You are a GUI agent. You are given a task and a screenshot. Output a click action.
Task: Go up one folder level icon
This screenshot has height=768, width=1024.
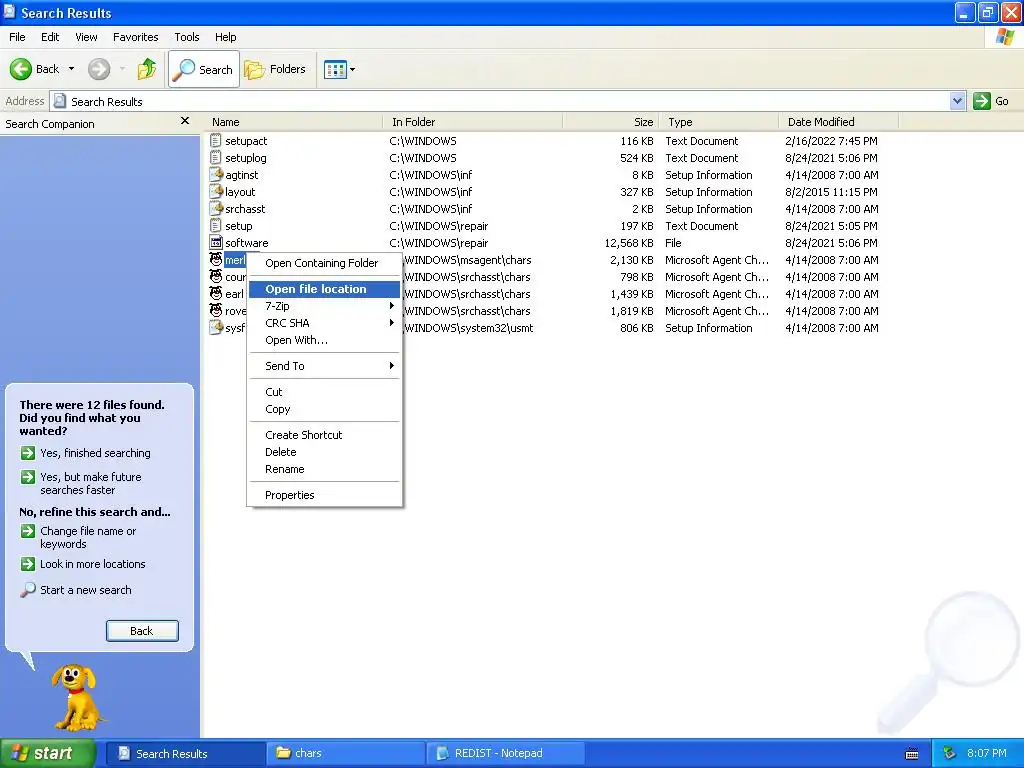point(147,69)
